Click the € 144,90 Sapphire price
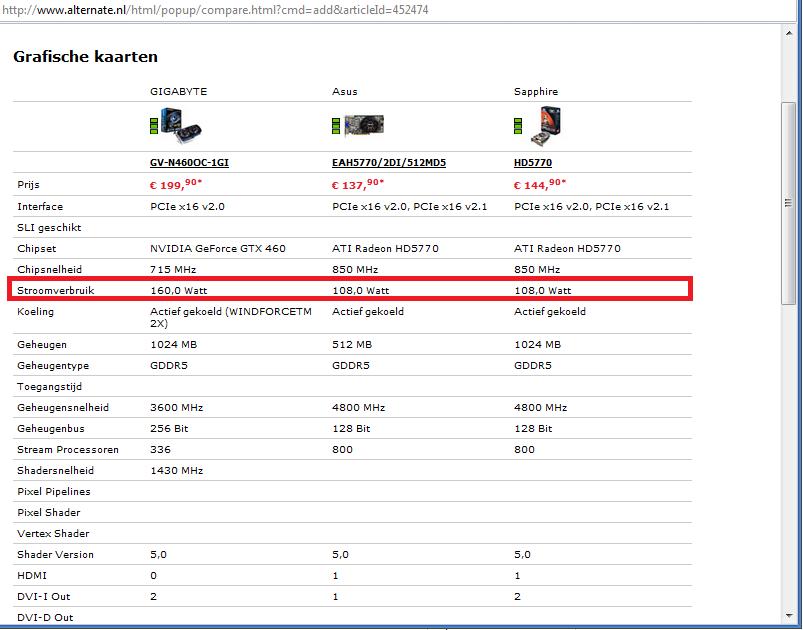This screenshot has width=803, height=630. point(540,184)
